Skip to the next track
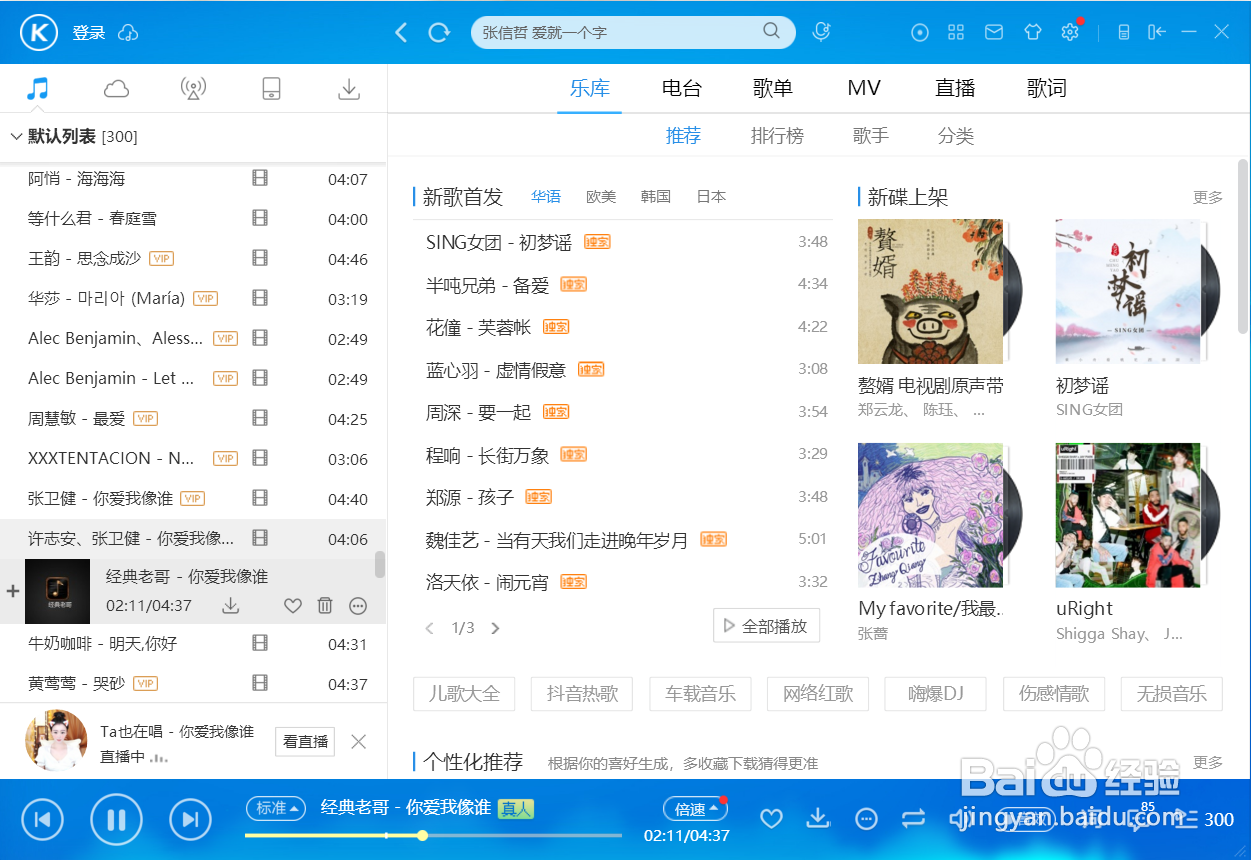Image resolution: width=1251 pixels, height=860 pixels. 190,820
